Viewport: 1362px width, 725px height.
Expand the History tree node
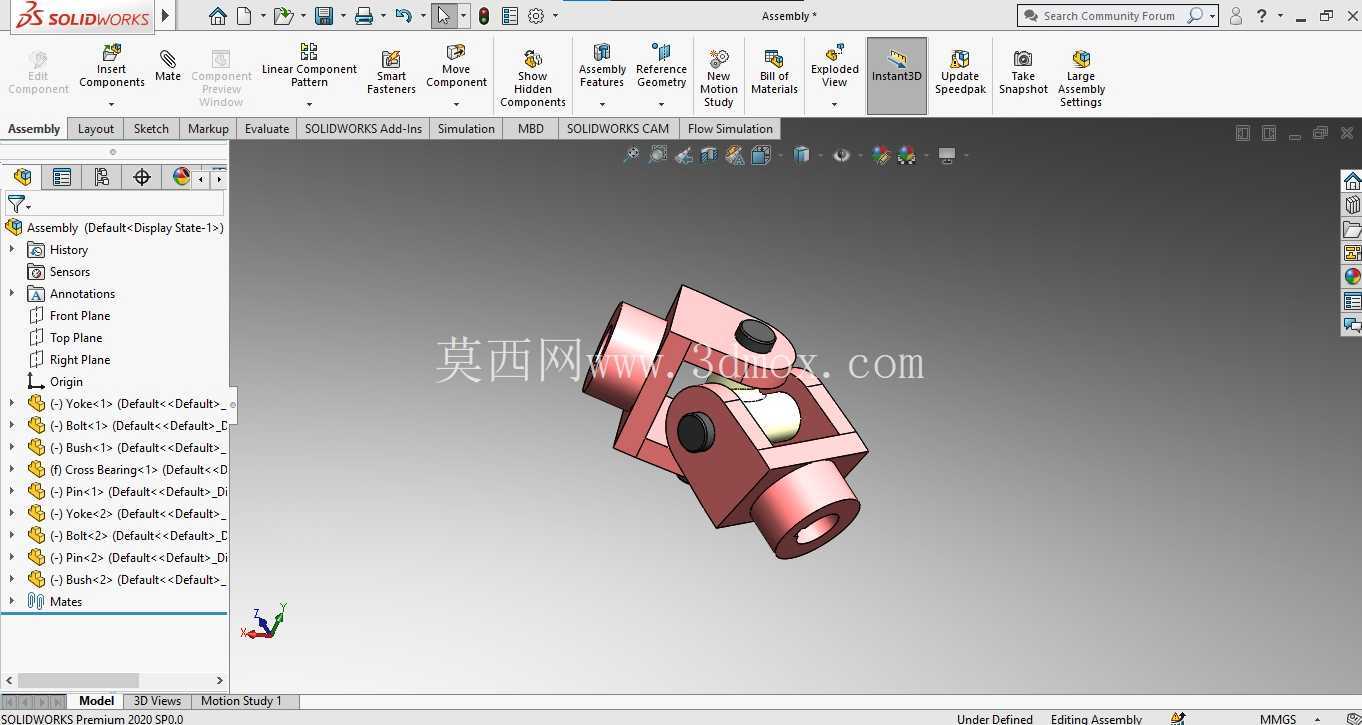[x=12, y=249]
